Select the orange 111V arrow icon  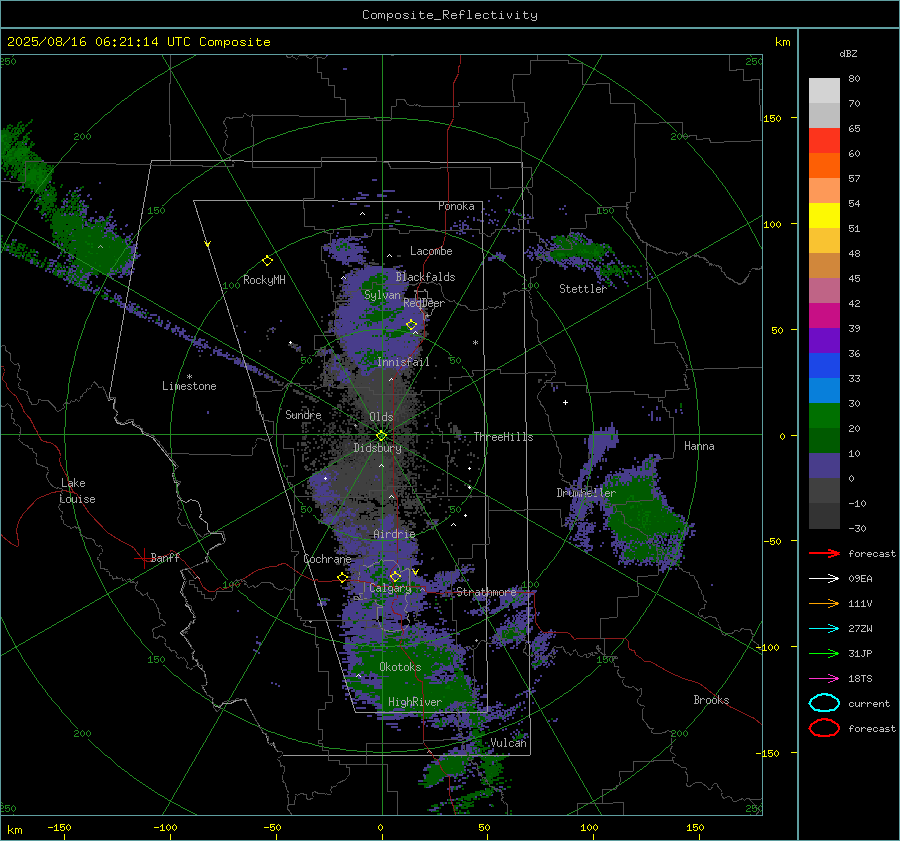point(824,603)
